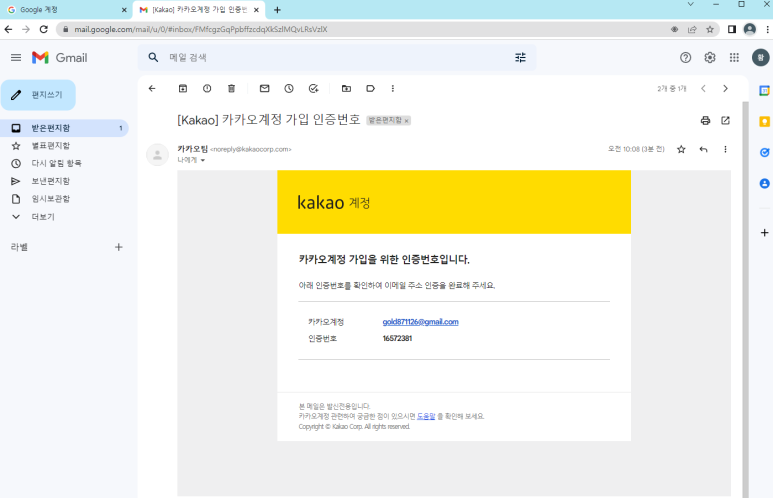Go to newer email arrow

pos(703,89)
